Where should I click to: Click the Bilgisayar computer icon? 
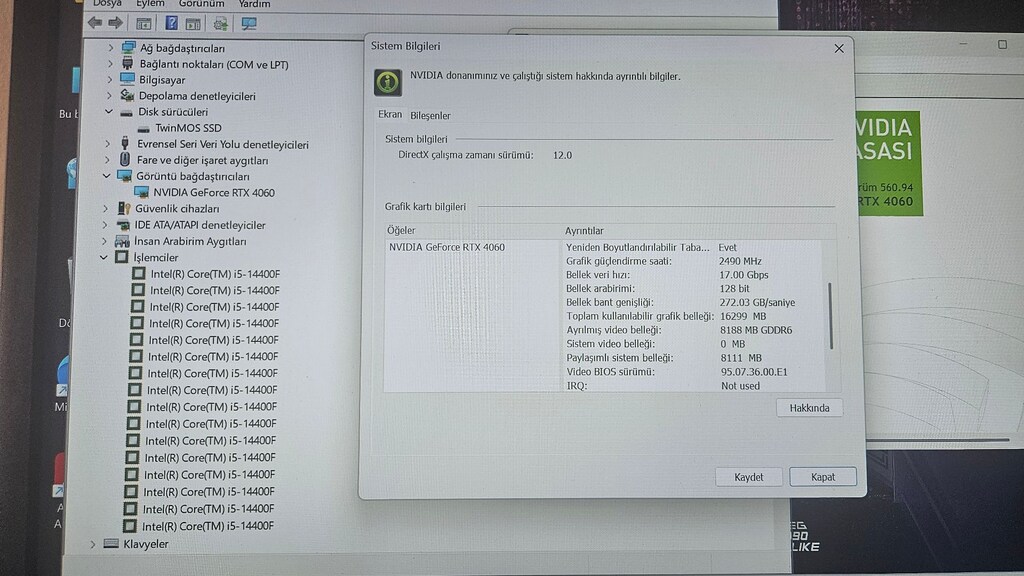pyautogui.click(x=127, y=79)
